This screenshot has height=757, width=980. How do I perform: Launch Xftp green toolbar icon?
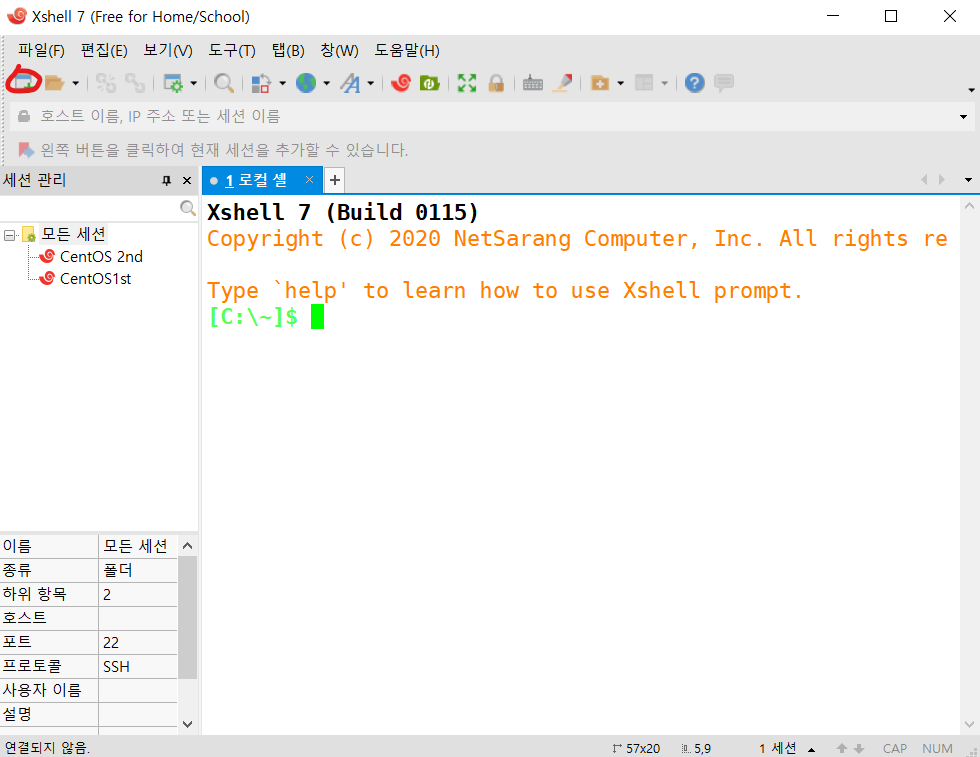point(429,83)
